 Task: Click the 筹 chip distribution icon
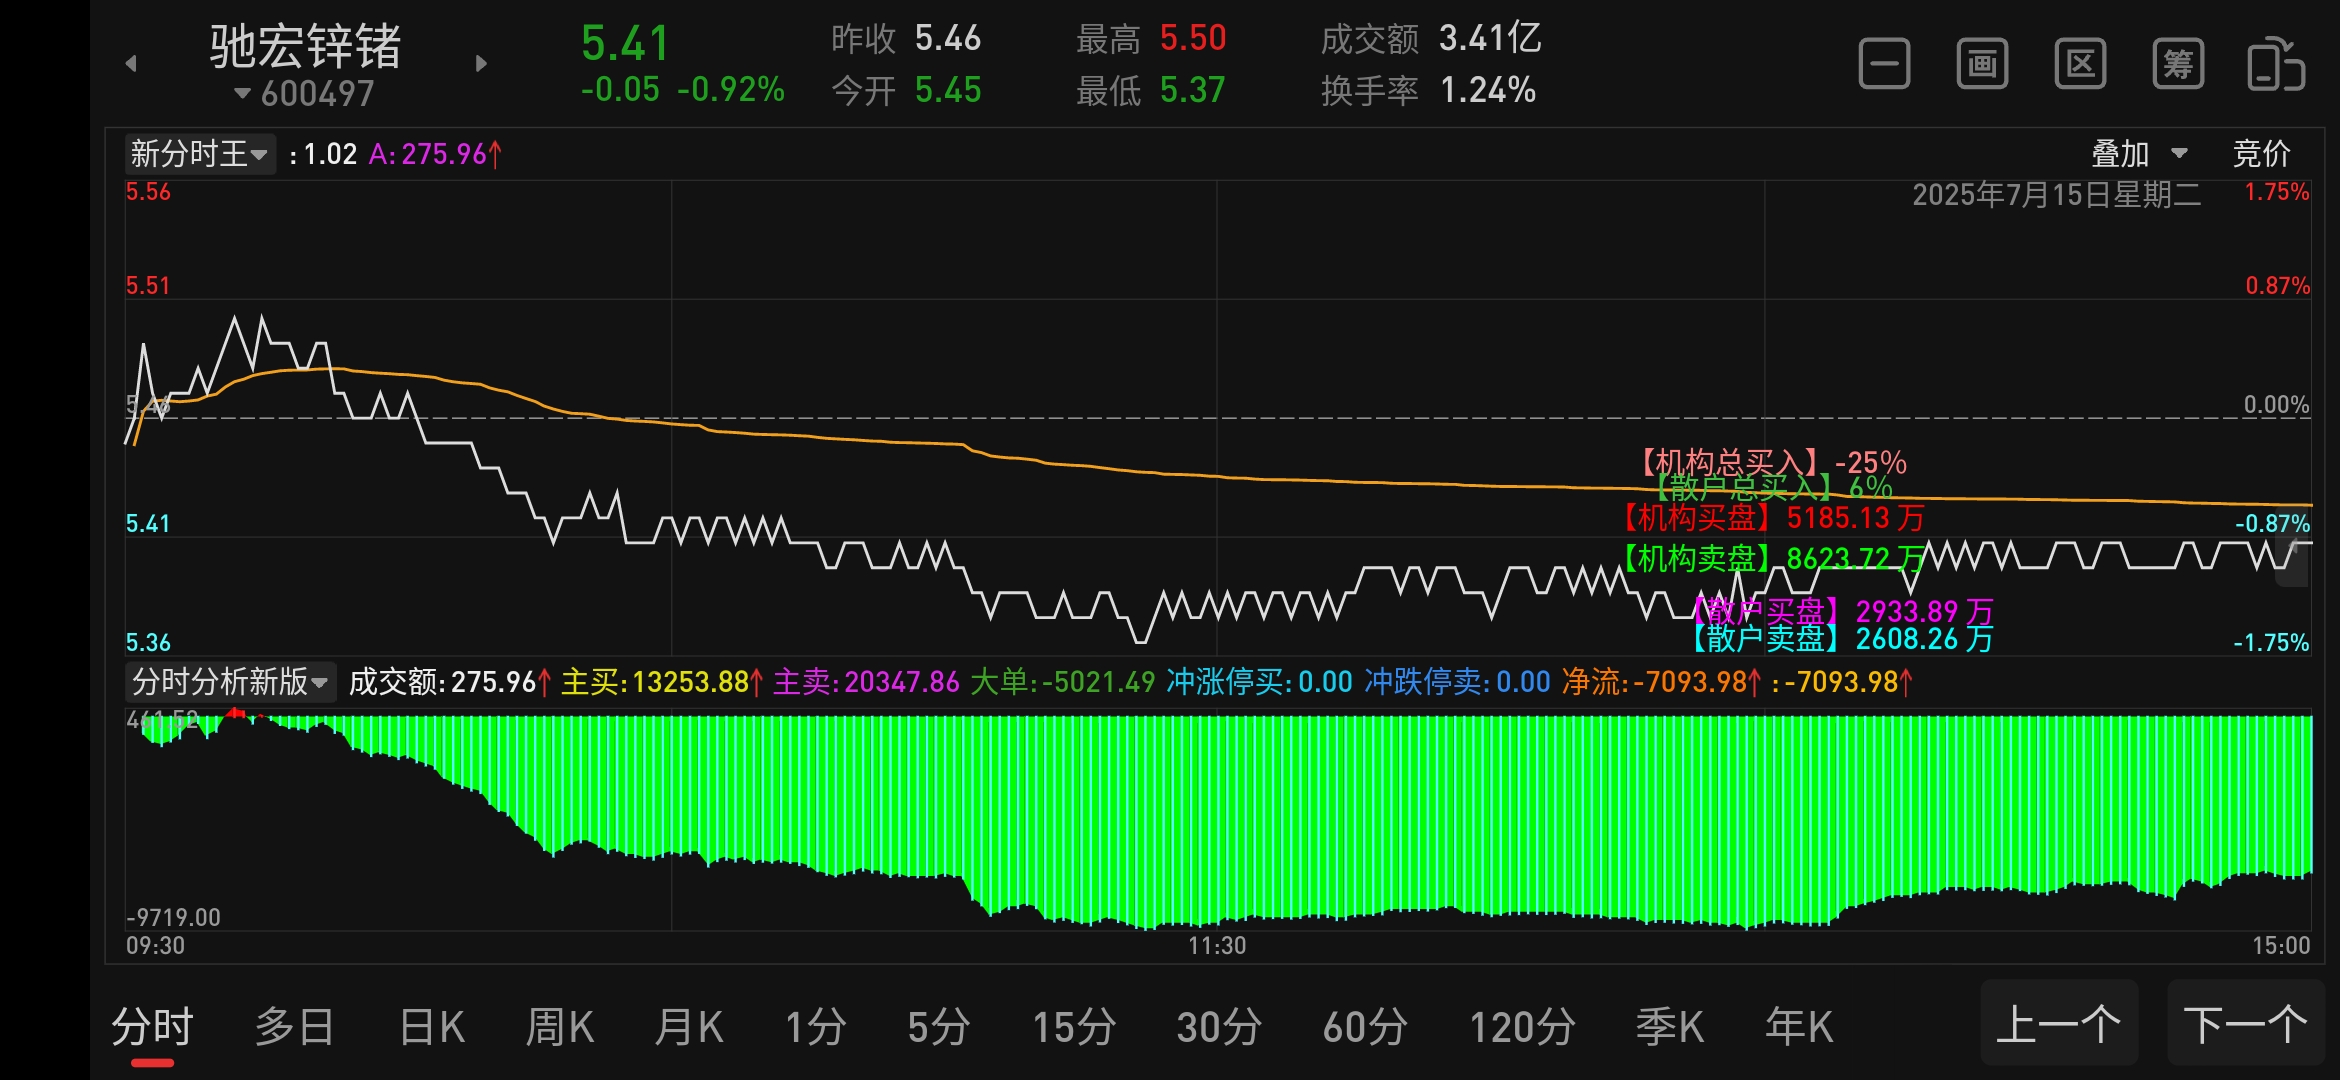point(2178,65)
